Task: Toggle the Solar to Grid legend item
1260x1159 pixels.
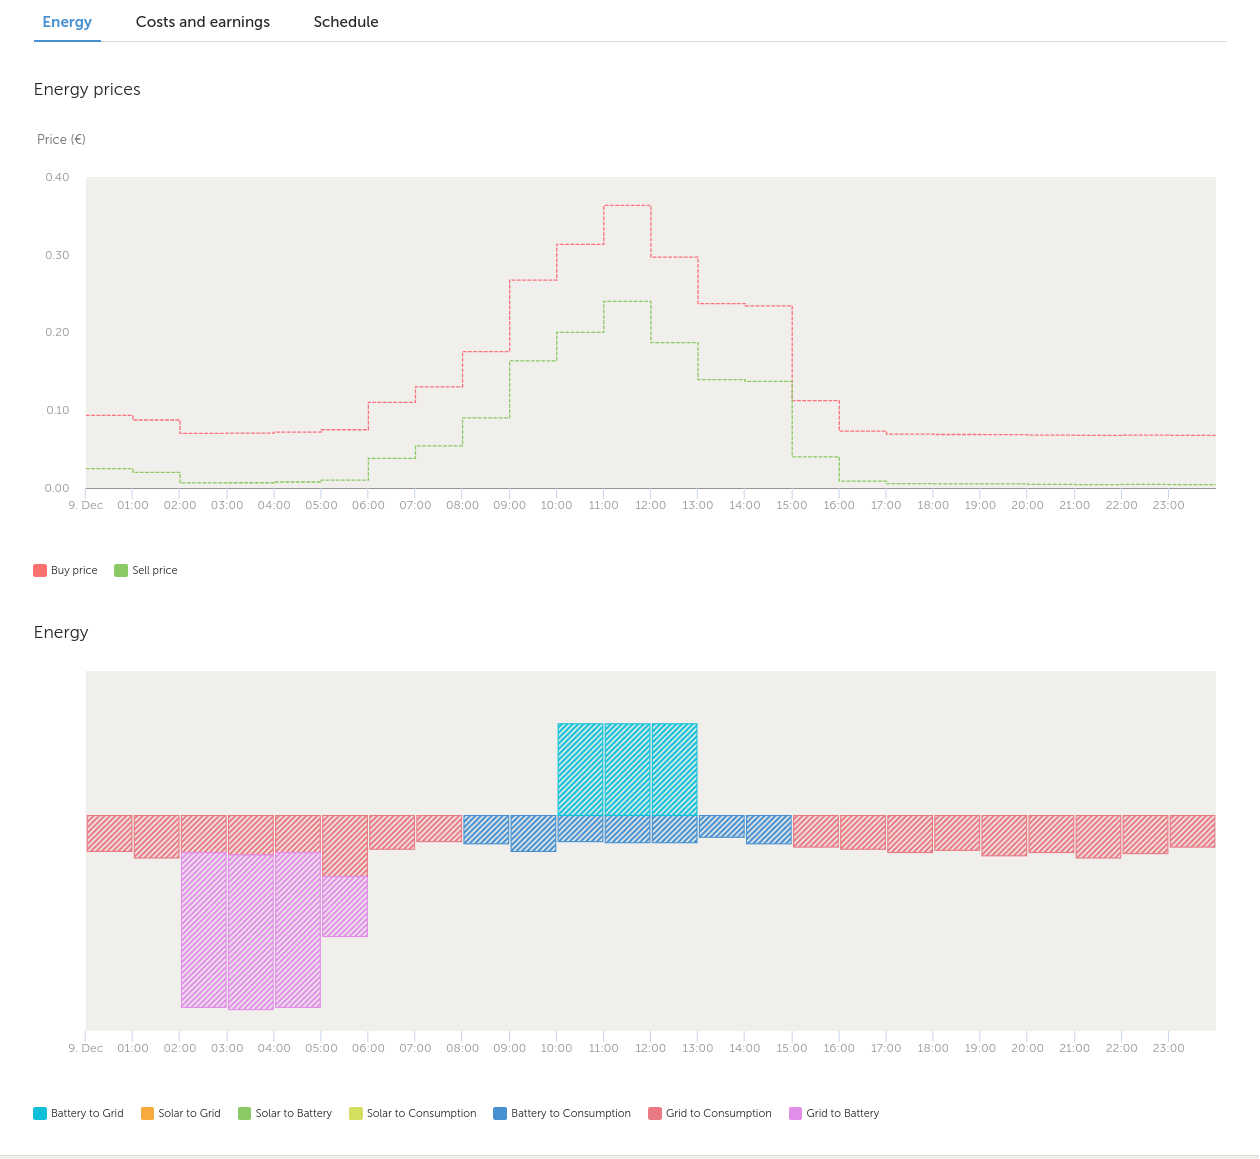Action: (181, 1113)
